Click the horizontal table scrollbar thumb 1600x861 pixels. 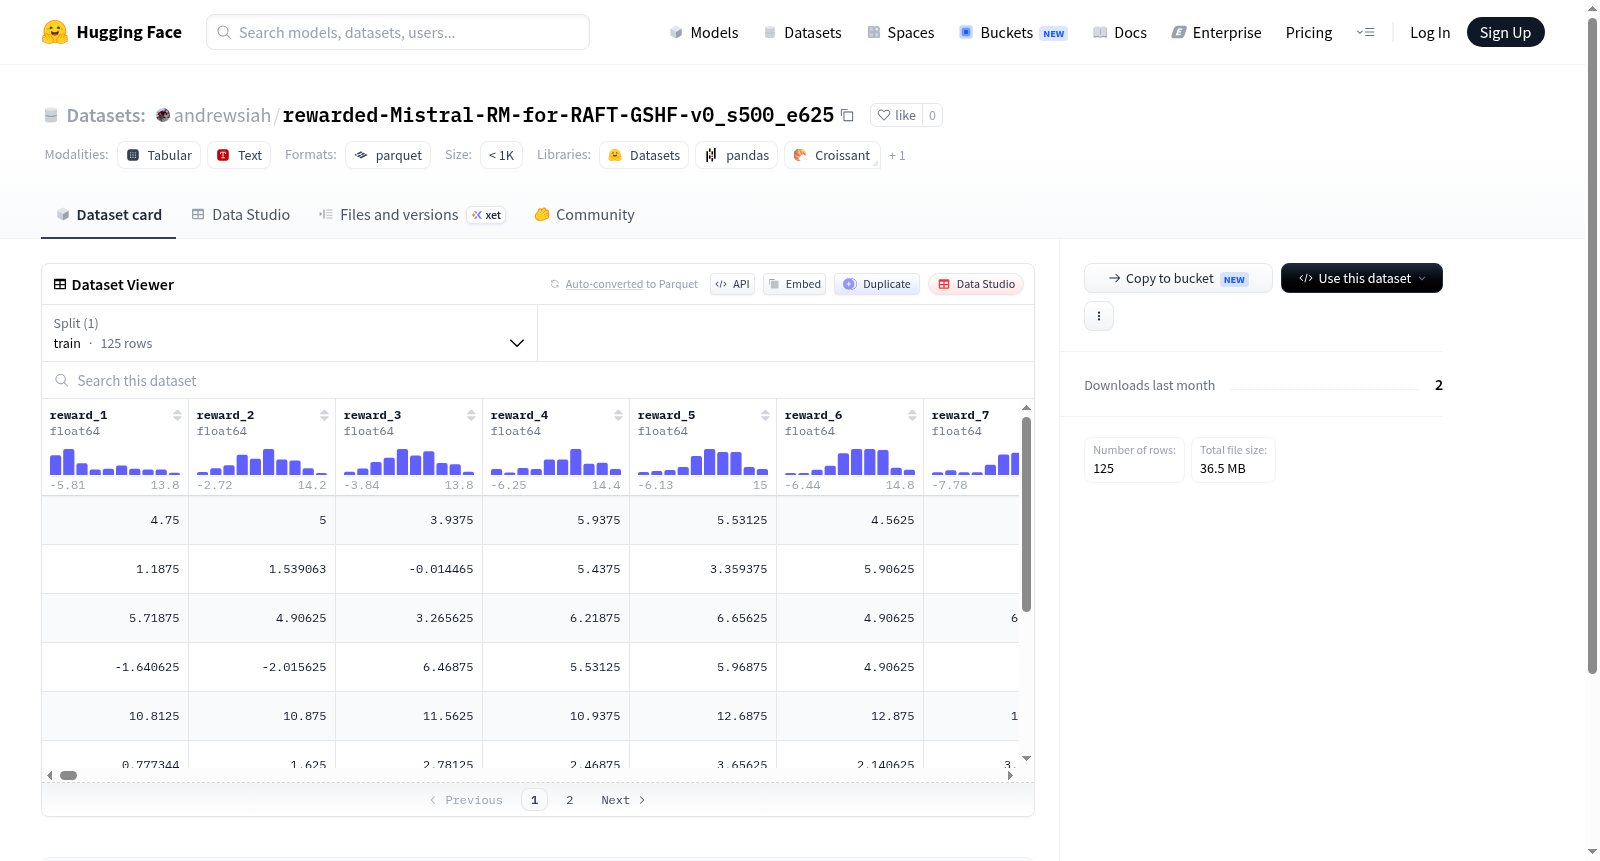click(68, 775)
